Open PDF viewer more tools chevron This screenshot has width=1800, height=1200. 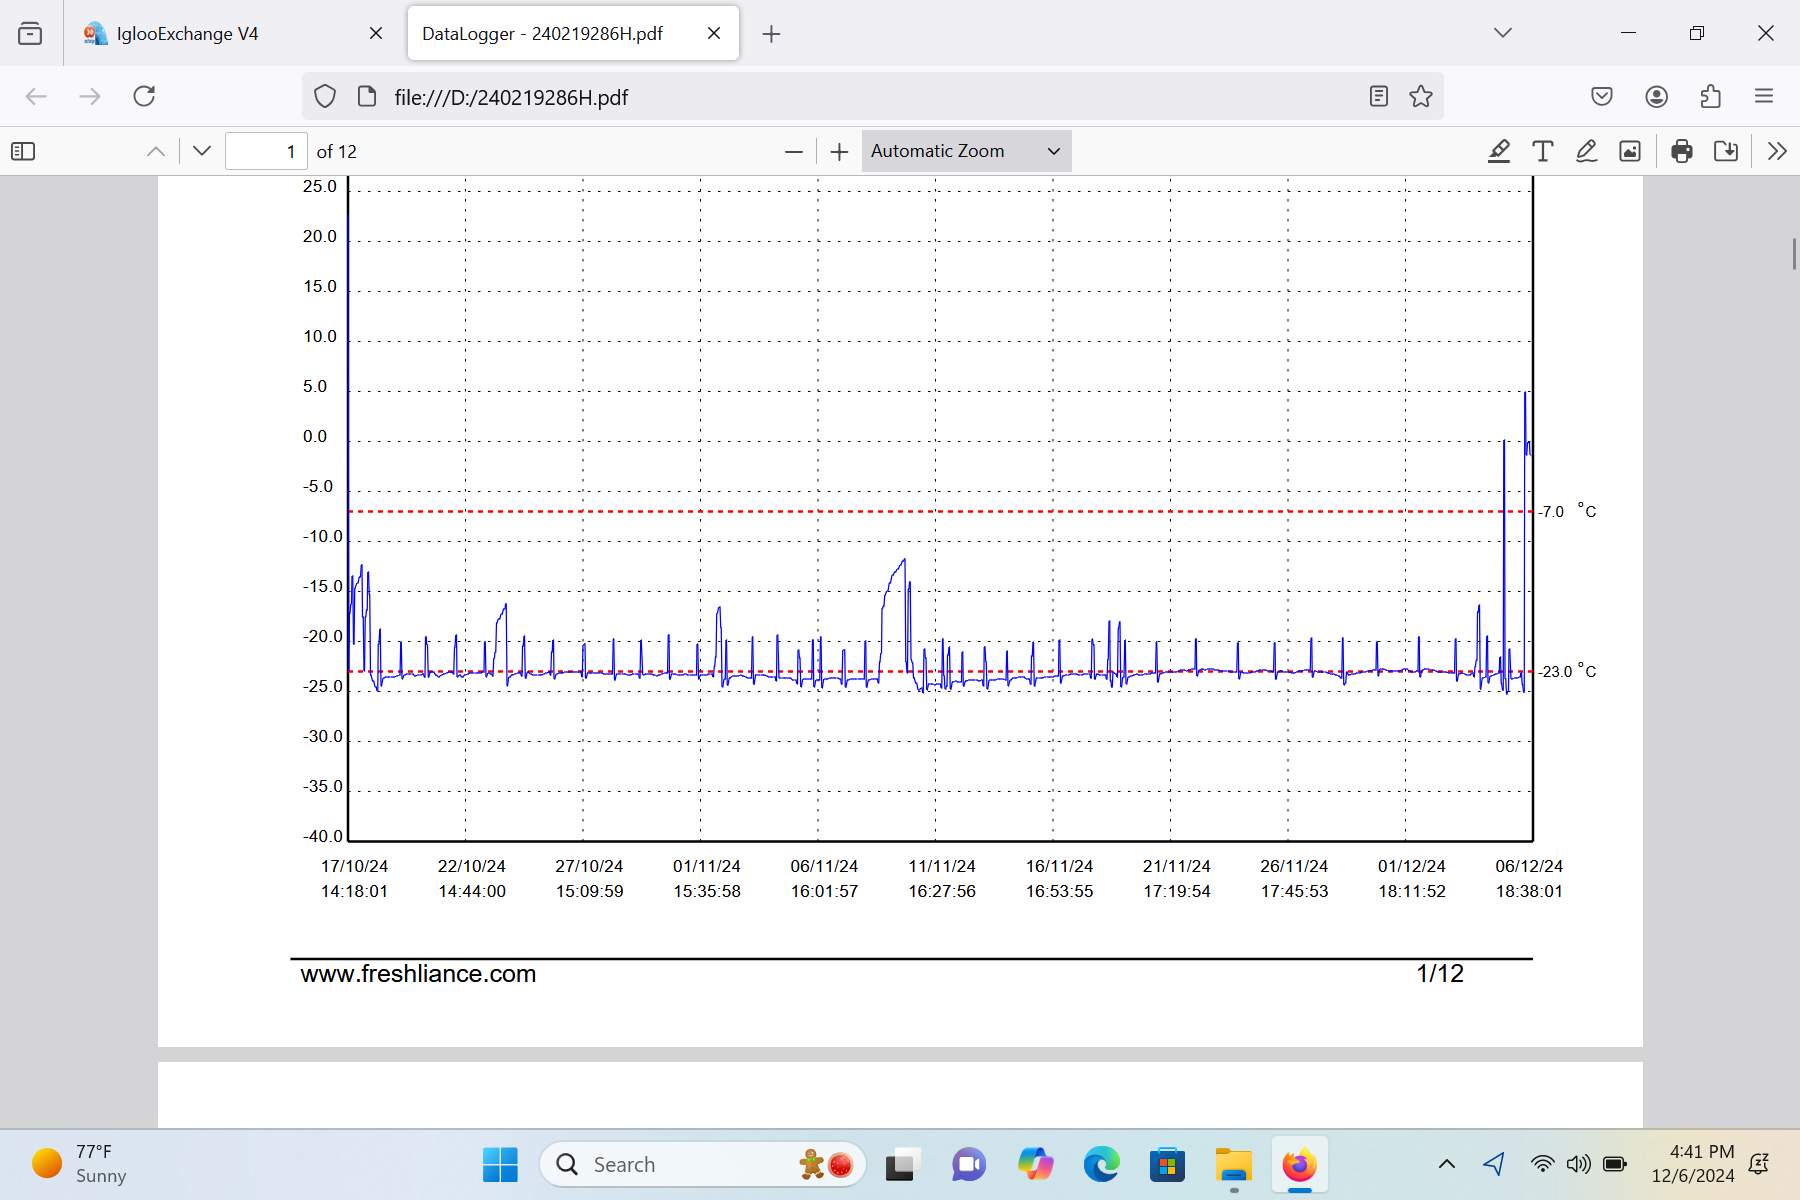1777,151
